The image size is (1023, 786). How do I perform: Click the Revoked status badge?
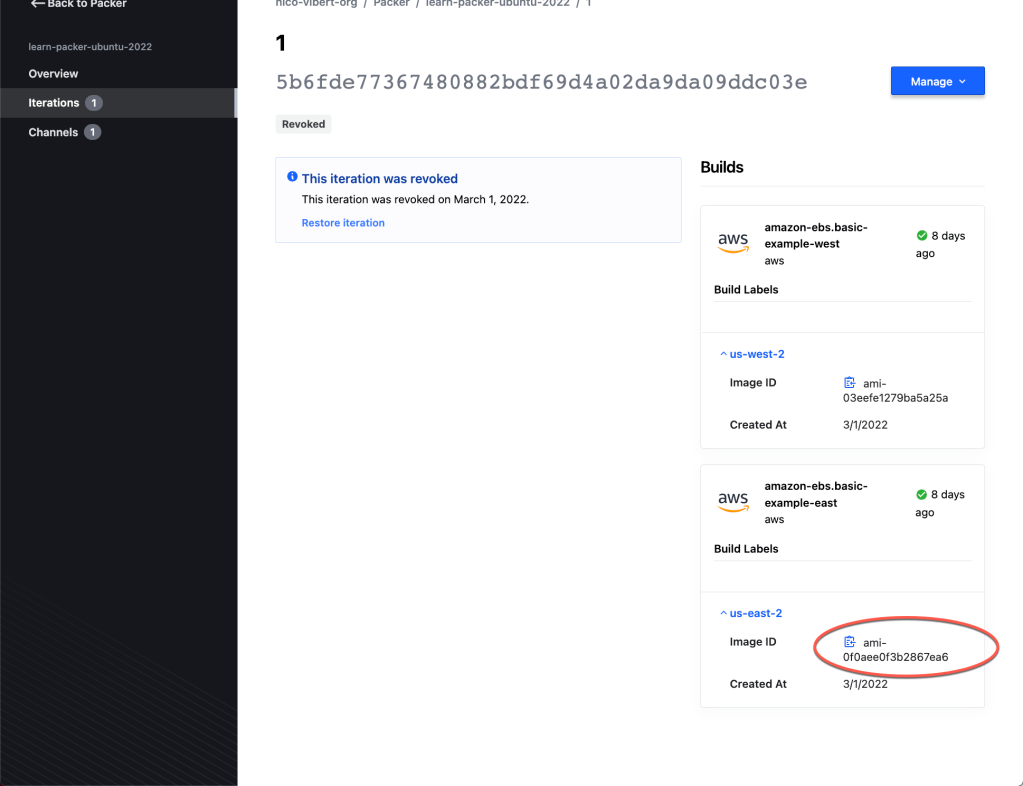[x=303, y=125]
